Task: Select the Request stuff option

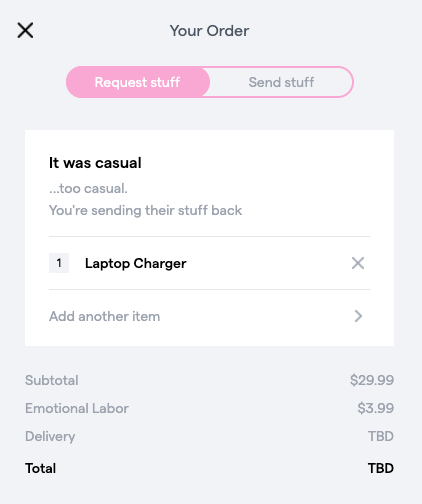Action: (x=138, y=82)
